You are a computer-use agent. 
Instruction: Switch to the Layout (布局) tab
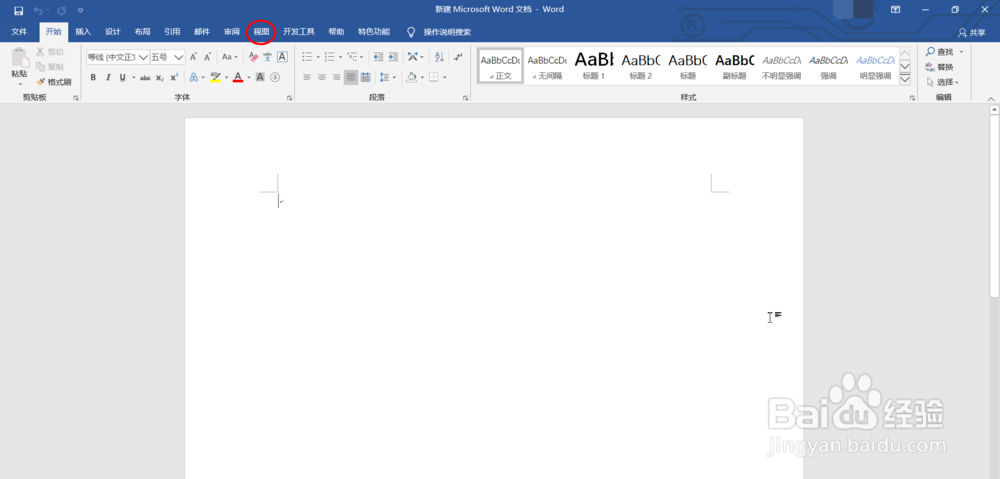[x=142, y=32]
